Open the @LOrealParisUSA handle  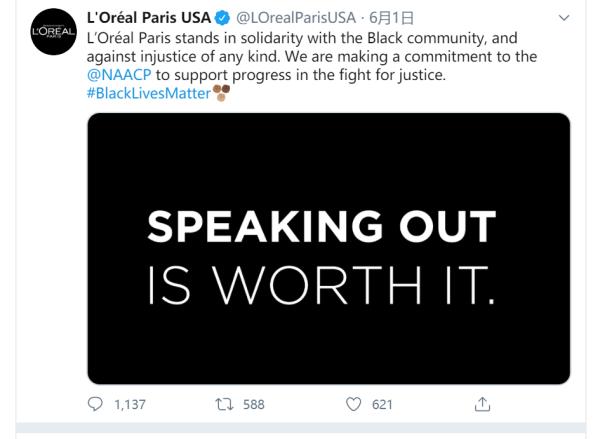point(296,18)
